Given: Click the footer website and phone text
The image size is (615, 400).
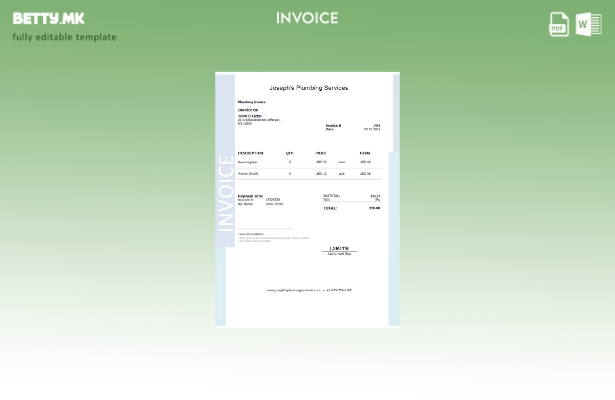Looking at the screenshot, I should 308,290.
